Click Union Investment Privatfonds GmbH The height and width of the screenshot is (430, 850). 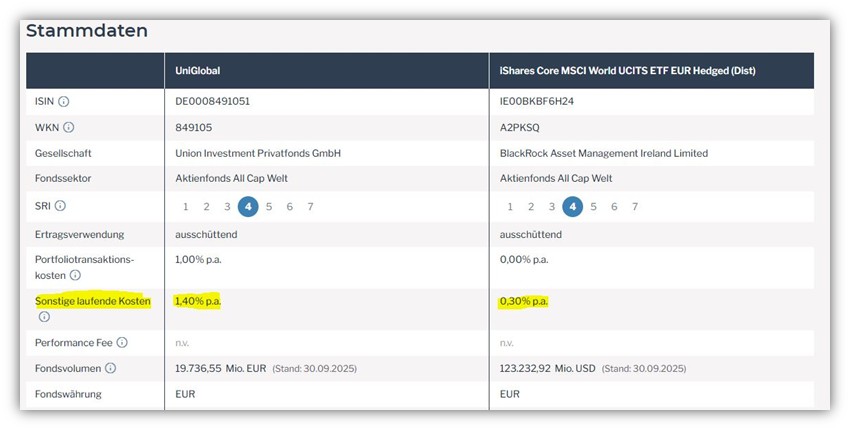[x=258, y=153]
